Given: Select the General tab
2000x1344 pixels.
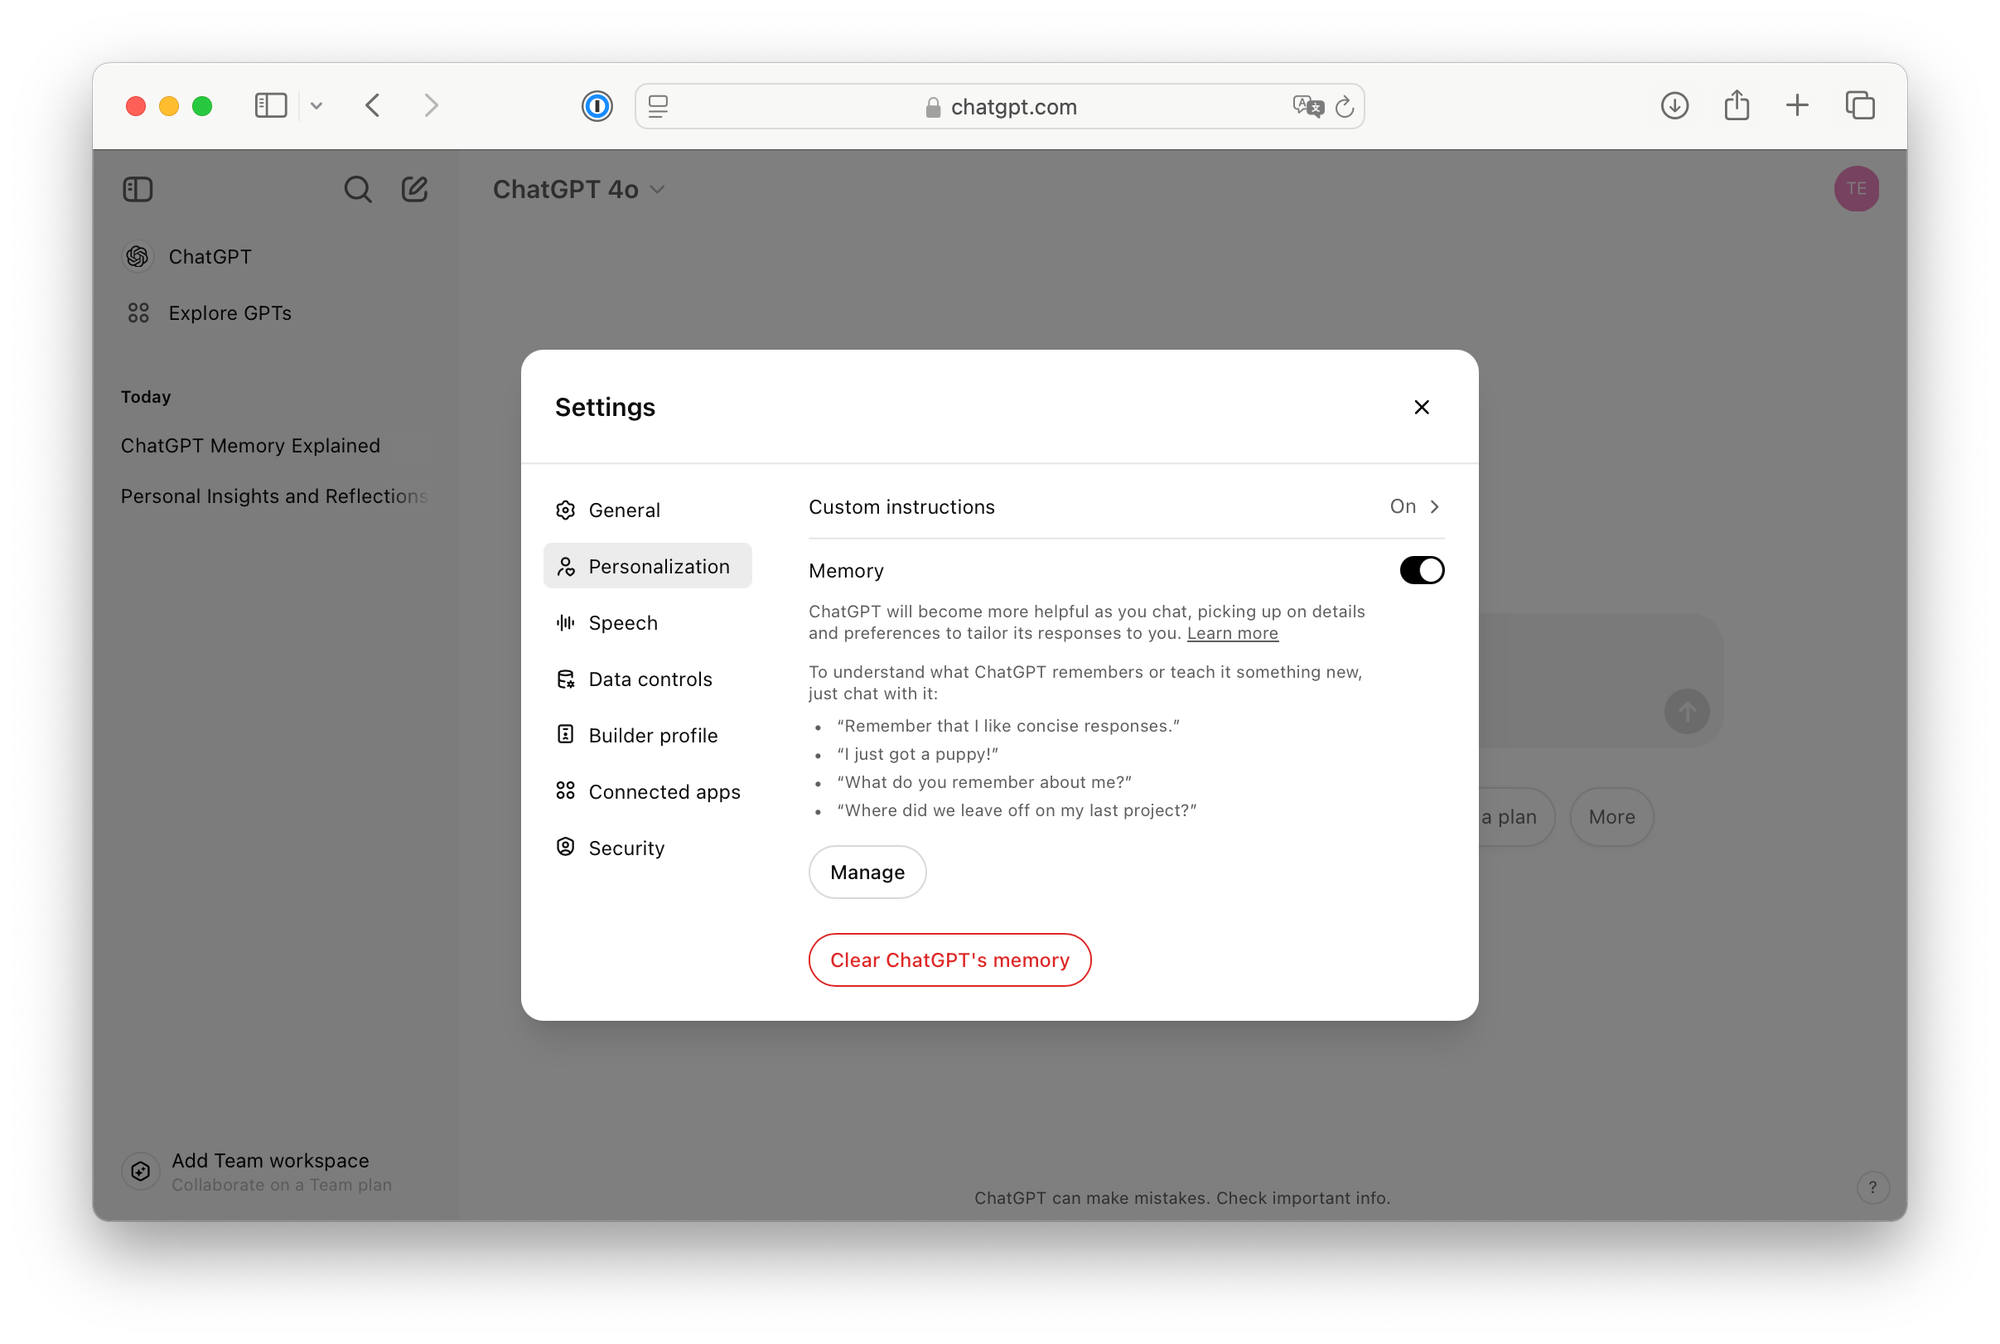Looking at the screenshot, I should point(624,508).
